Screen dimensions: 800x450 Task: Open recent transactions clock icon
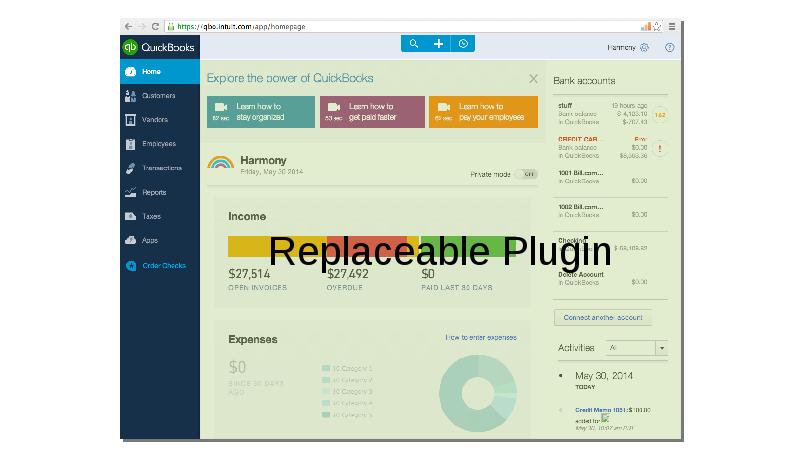pos(462,44)
